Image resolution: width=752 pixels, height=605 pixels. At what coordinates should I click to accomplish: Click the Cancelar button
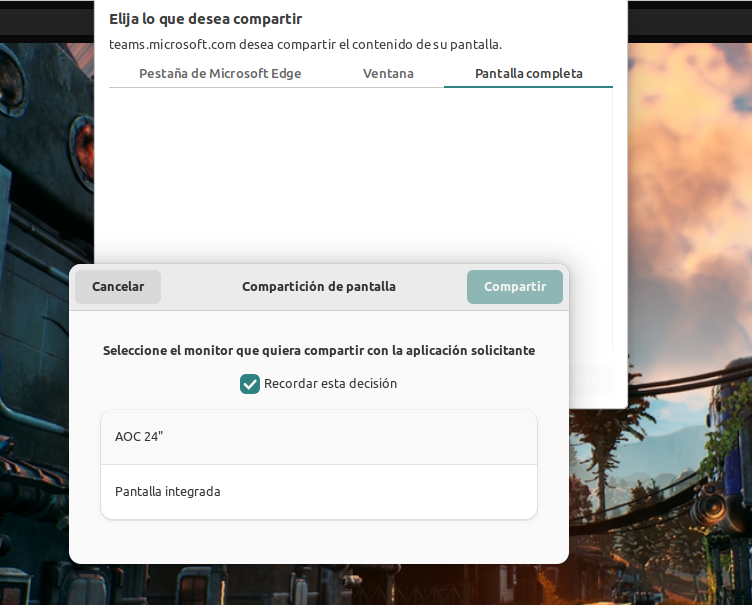118,286
